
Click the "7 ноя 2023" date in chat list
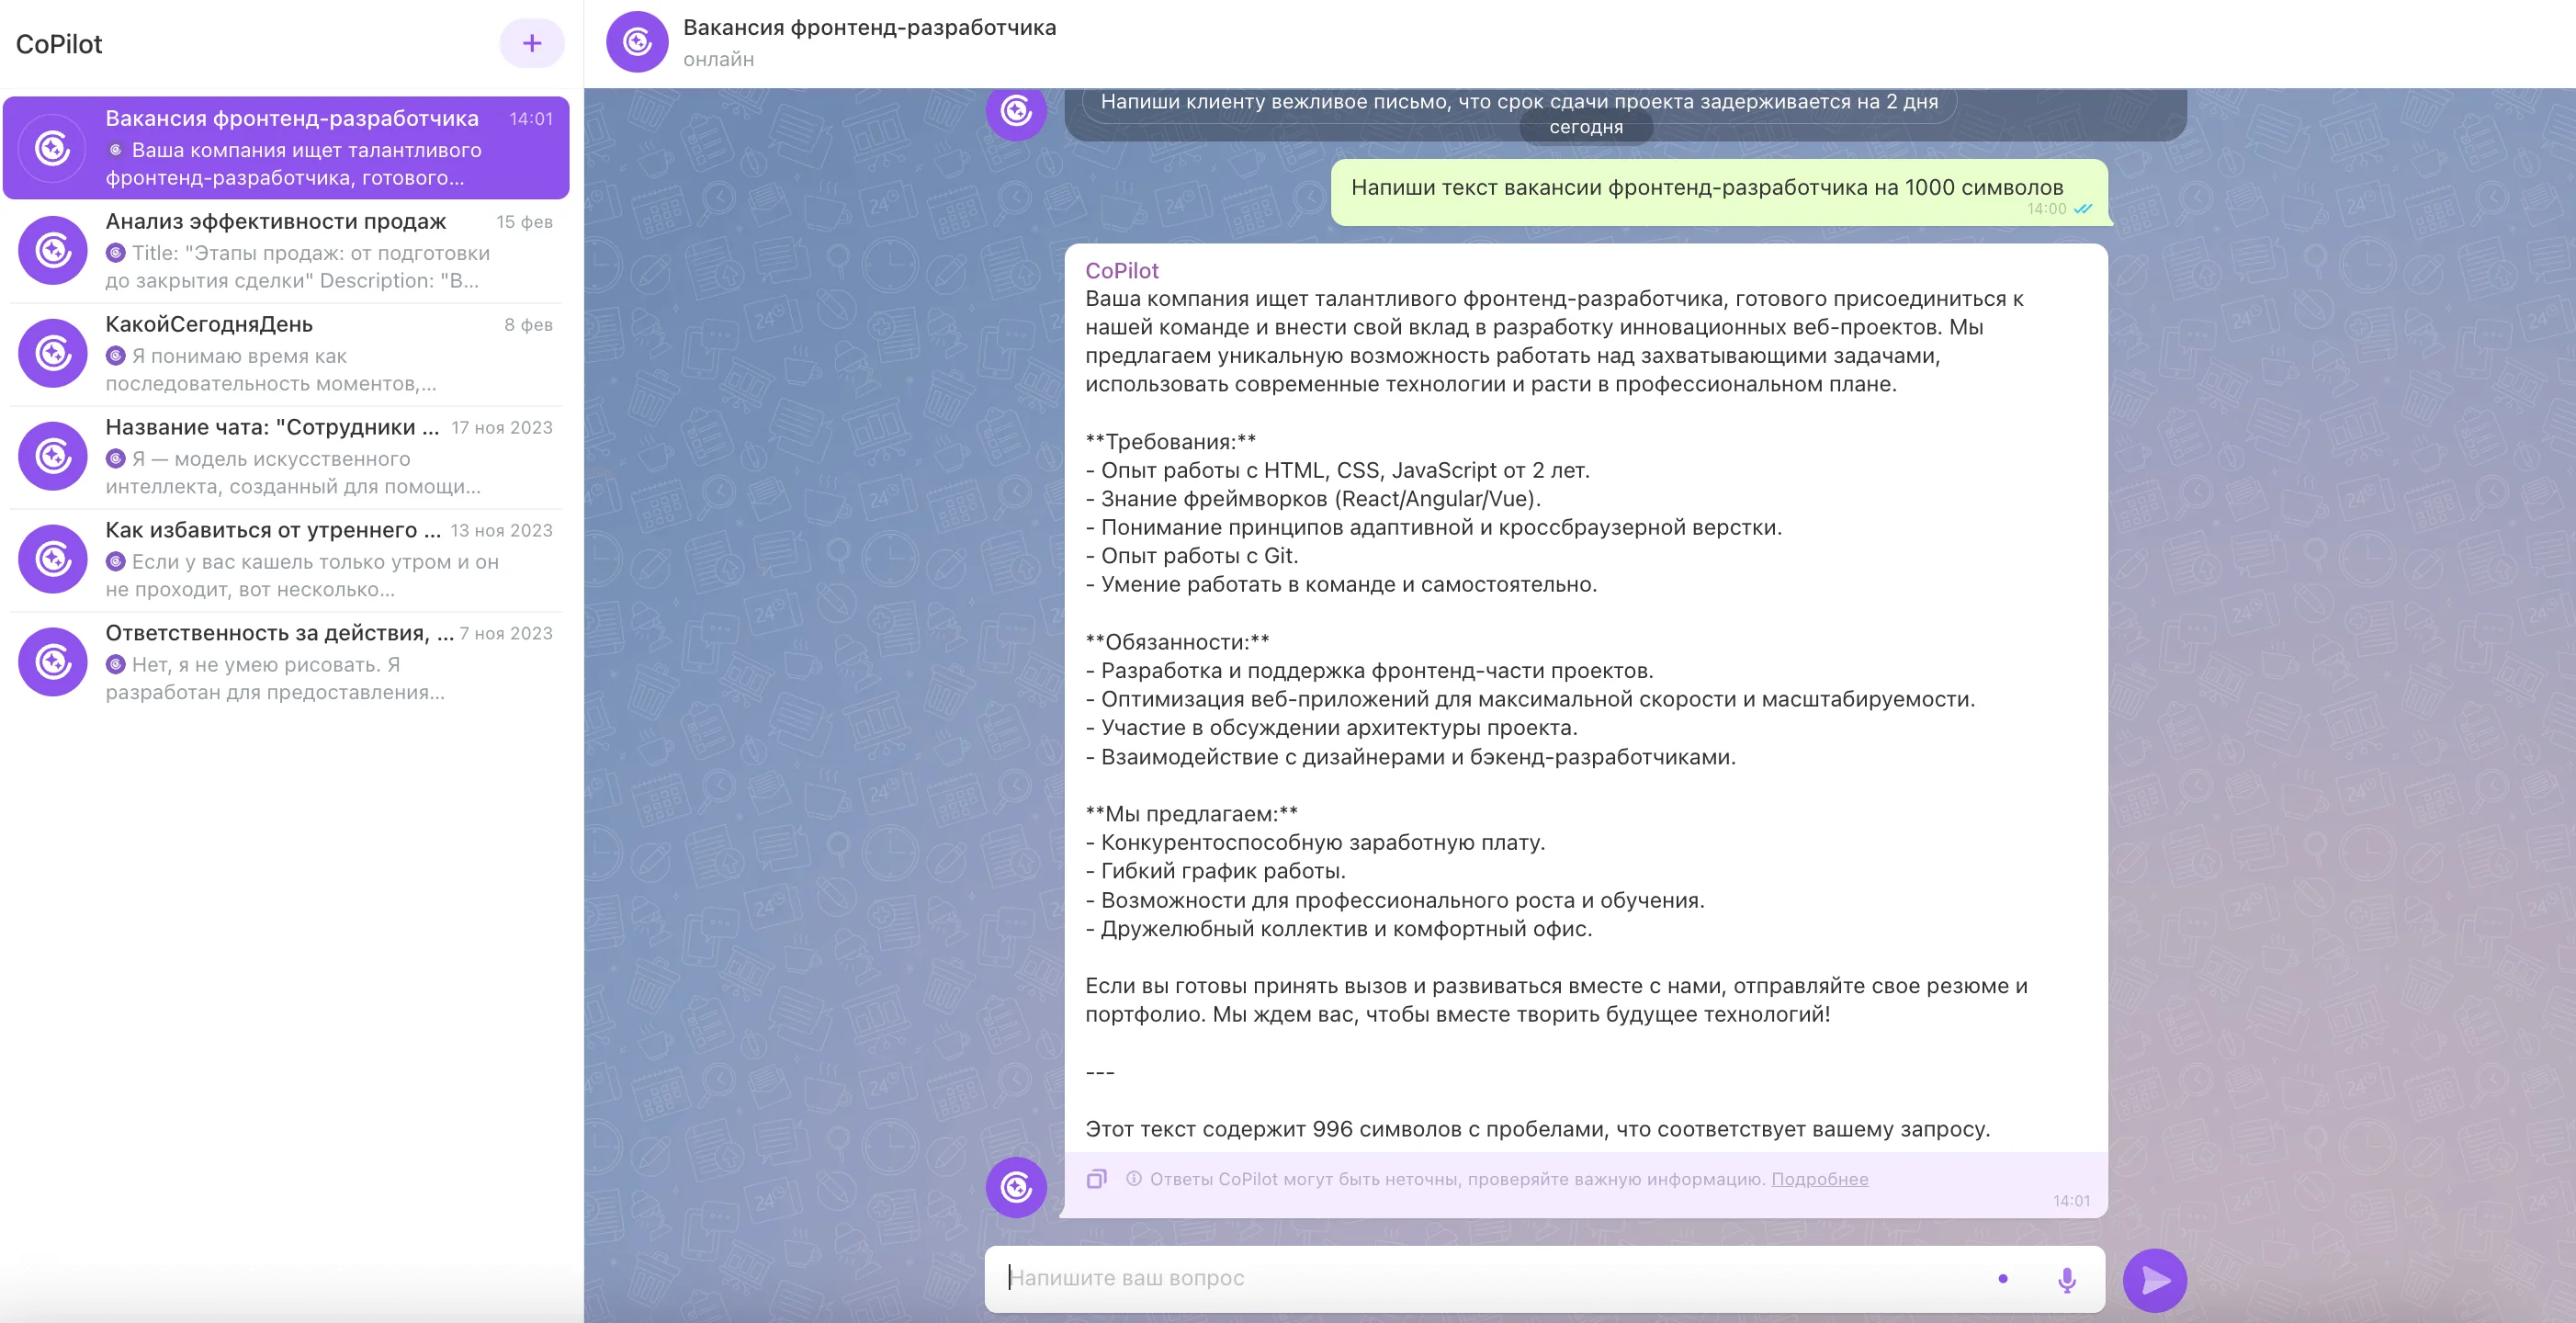tap(506, 634)
